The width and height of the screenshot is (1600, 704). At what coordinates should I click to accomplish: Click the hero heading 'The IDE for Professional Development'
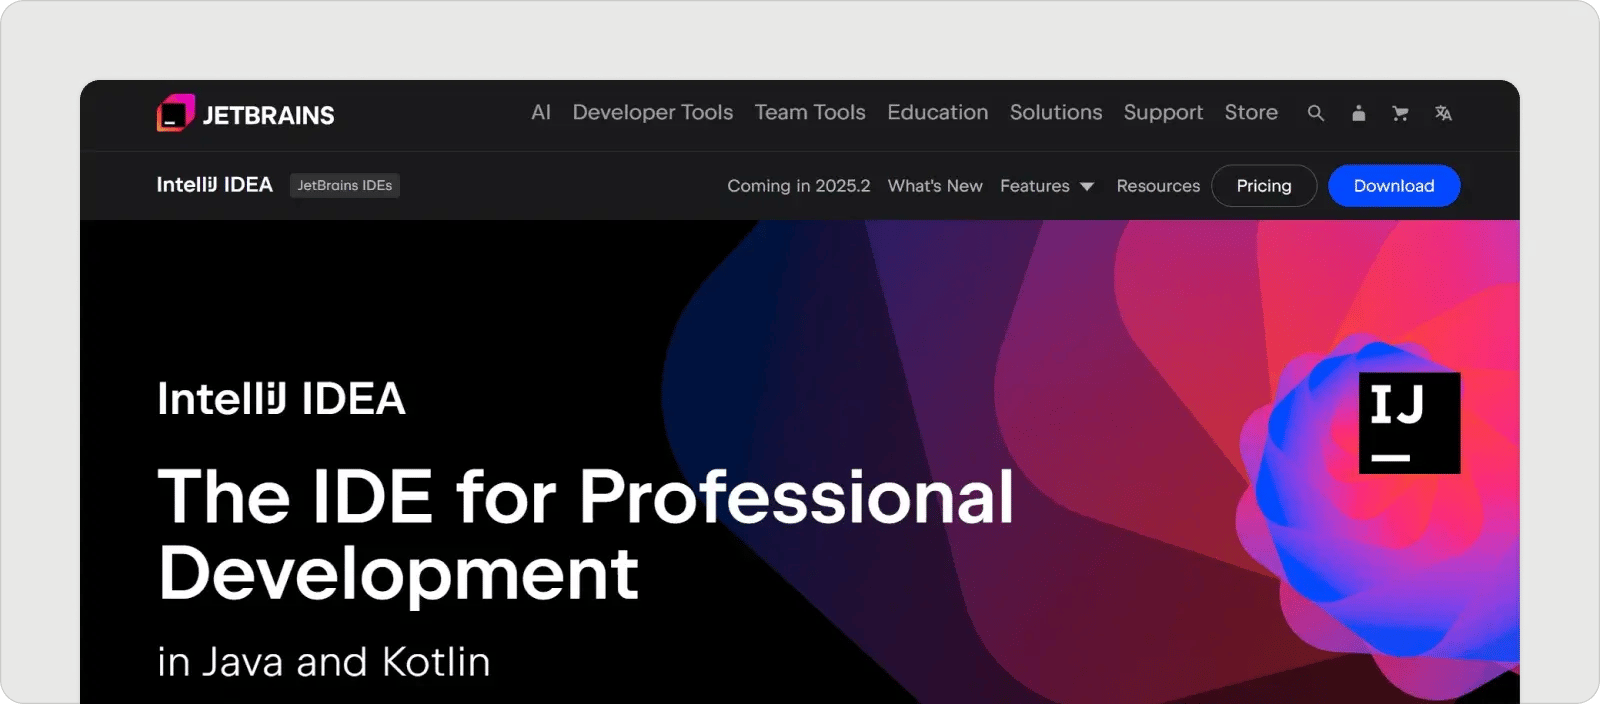[x=586, y=535]
